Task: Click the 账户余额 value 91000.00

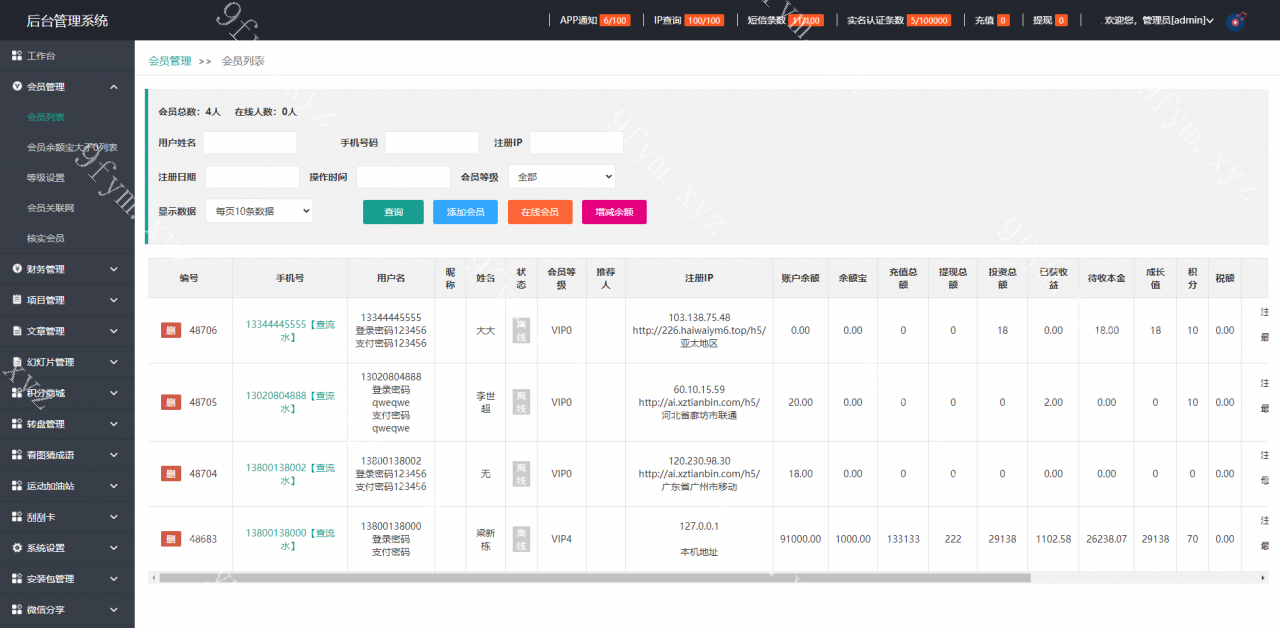Action: point(800,539)
